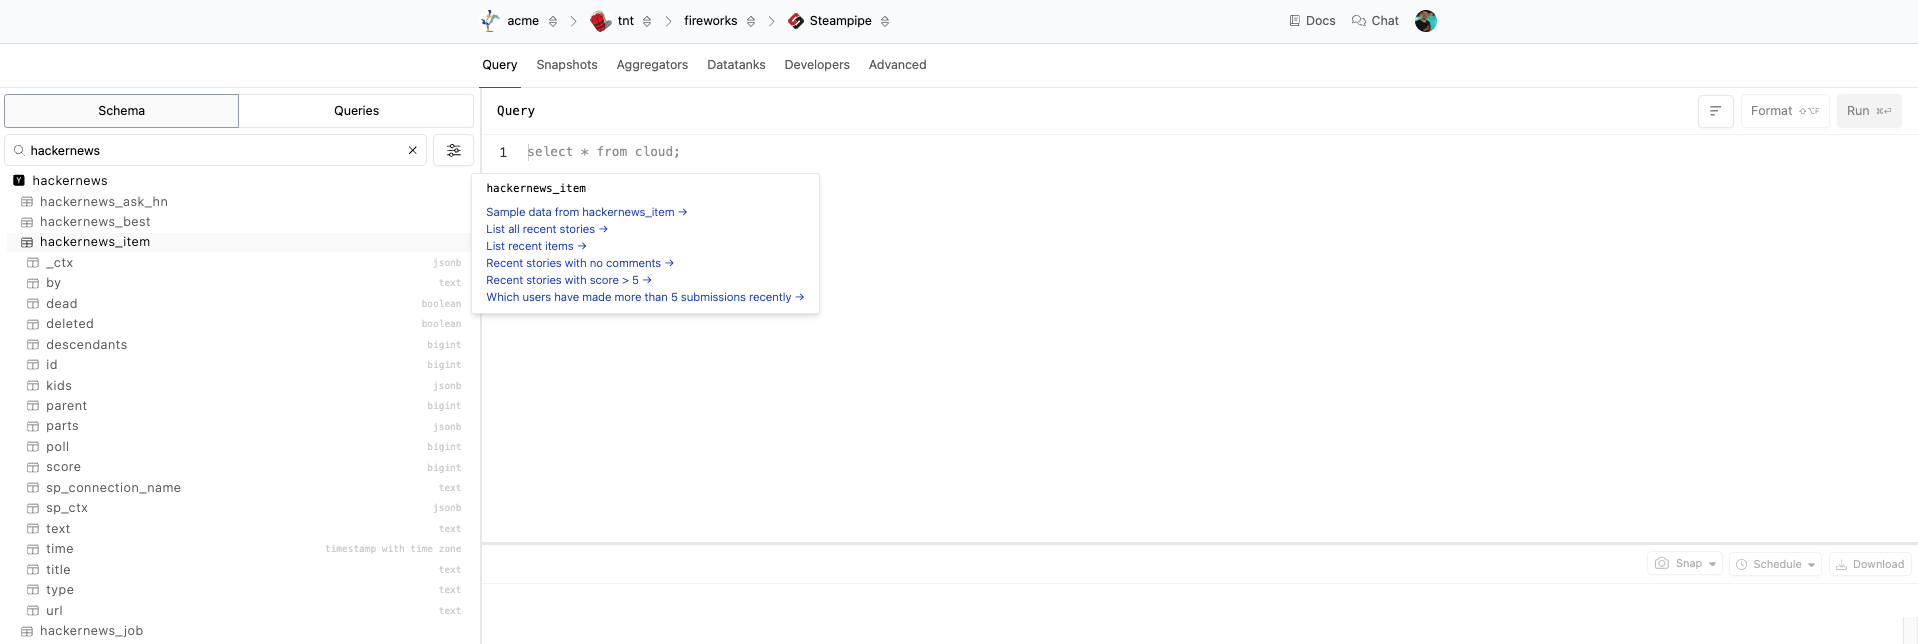This screenshot has height=644, width=1918.
Task: Open the Snapshots tab
Action: pos(566,65)
